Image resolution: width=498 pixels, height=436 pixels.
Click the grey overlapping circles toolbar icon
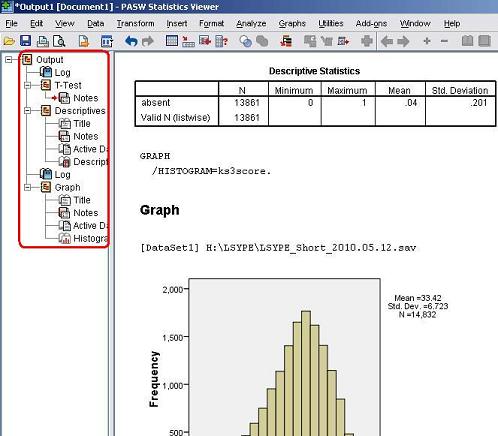pyautogui.click(x=262, y=41)
